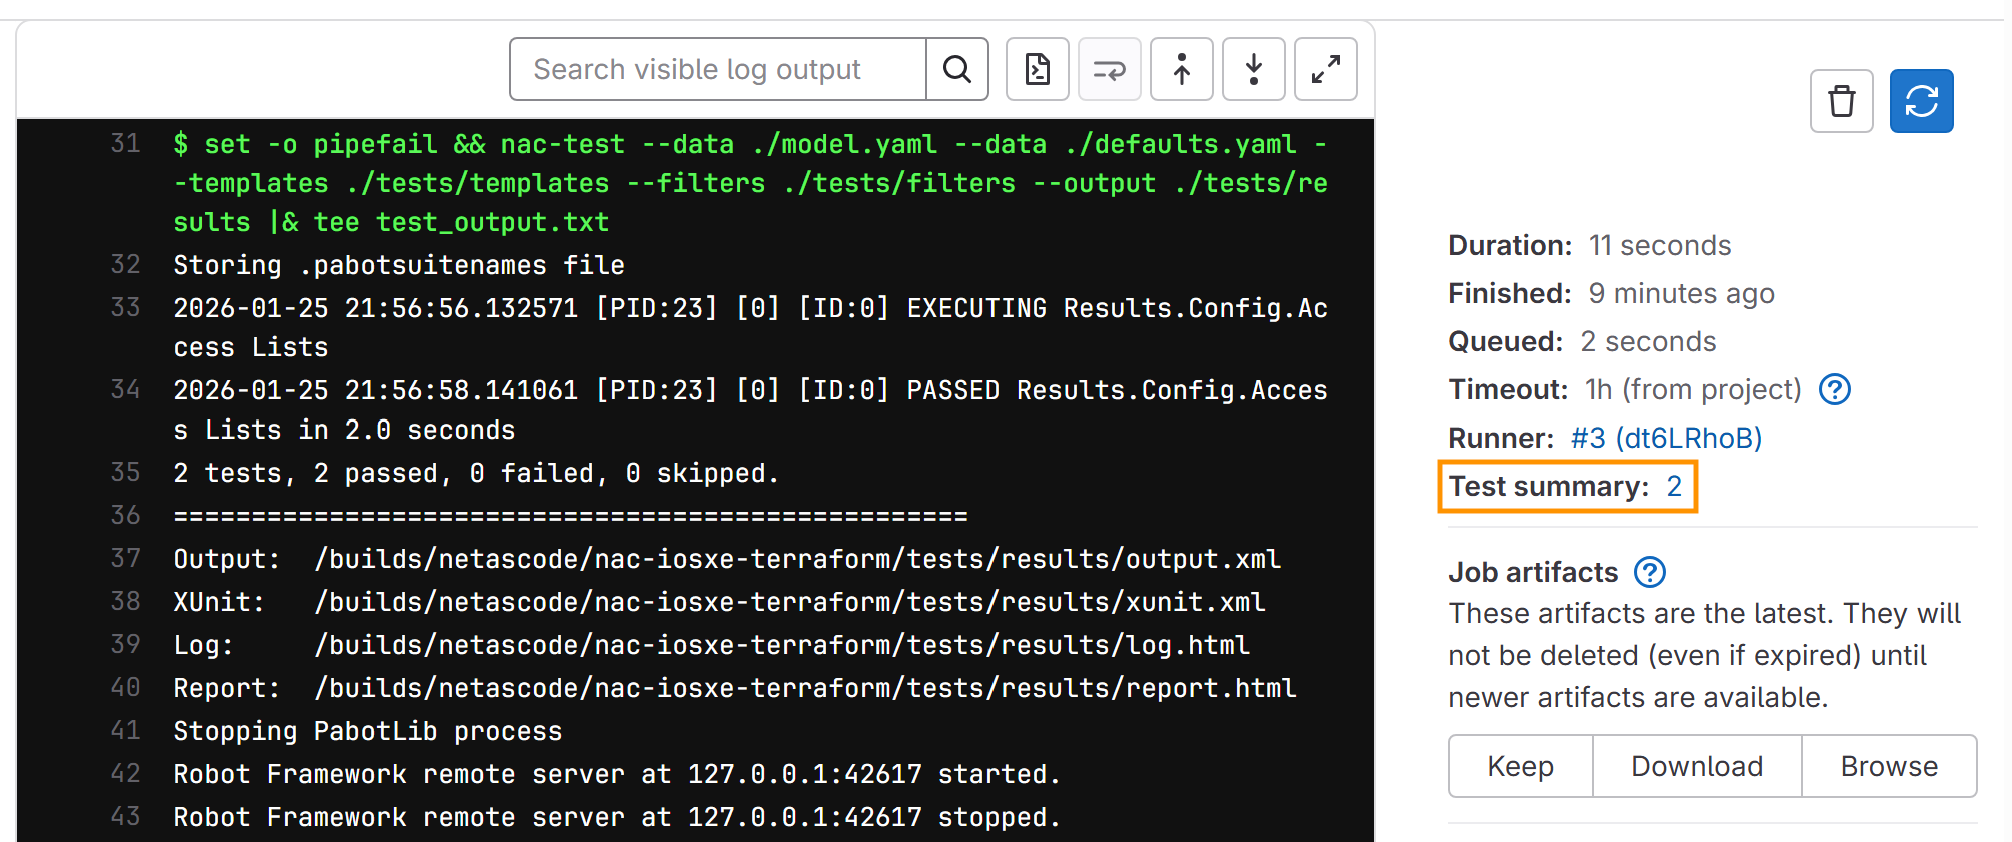Click the 'Storing .pabotsuitenames file' log line

(399, 265)
